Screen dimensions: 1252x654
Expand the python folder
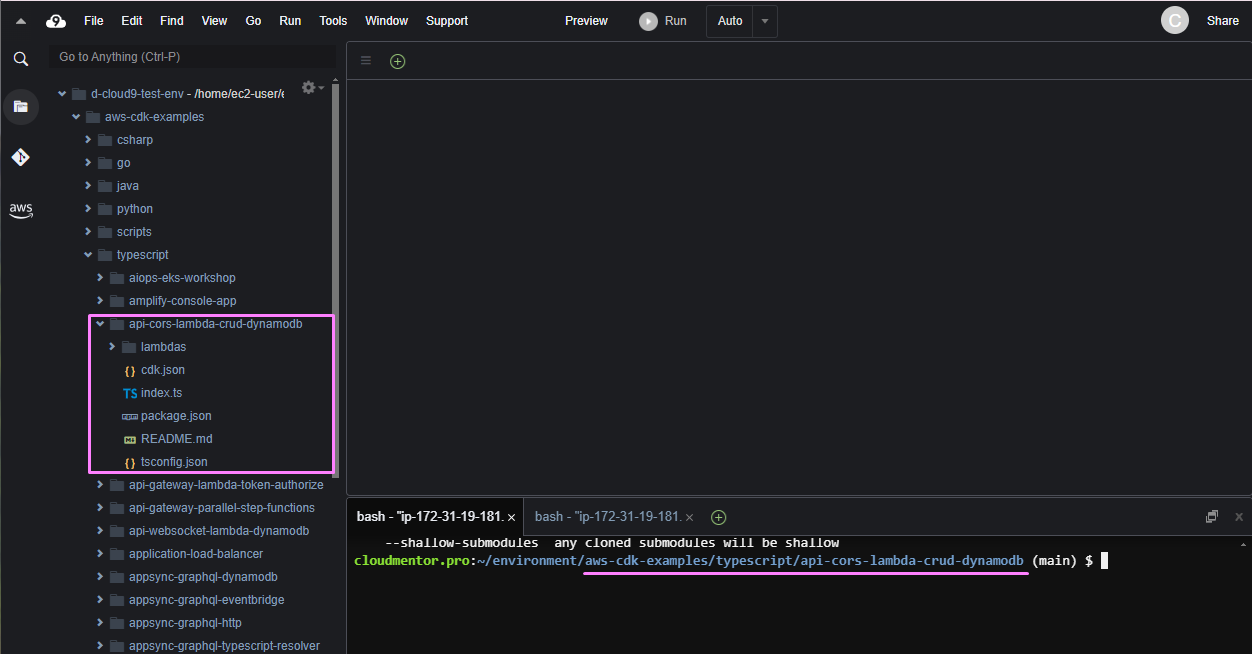[x=88, y=209]
